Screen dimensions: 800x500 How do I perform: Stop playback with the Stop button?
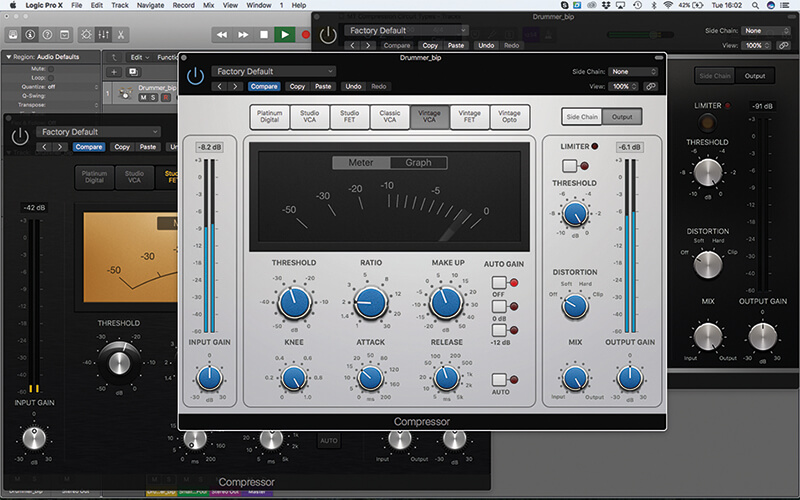[264, 35]
